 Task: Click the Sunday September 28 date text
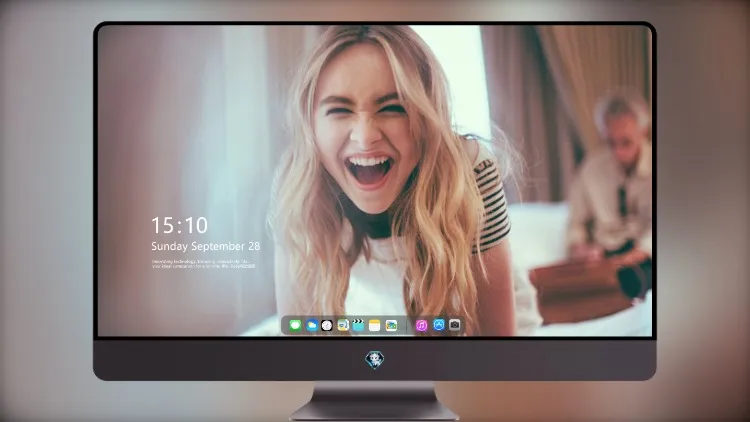pyautogui.click(x=206, y=246)
